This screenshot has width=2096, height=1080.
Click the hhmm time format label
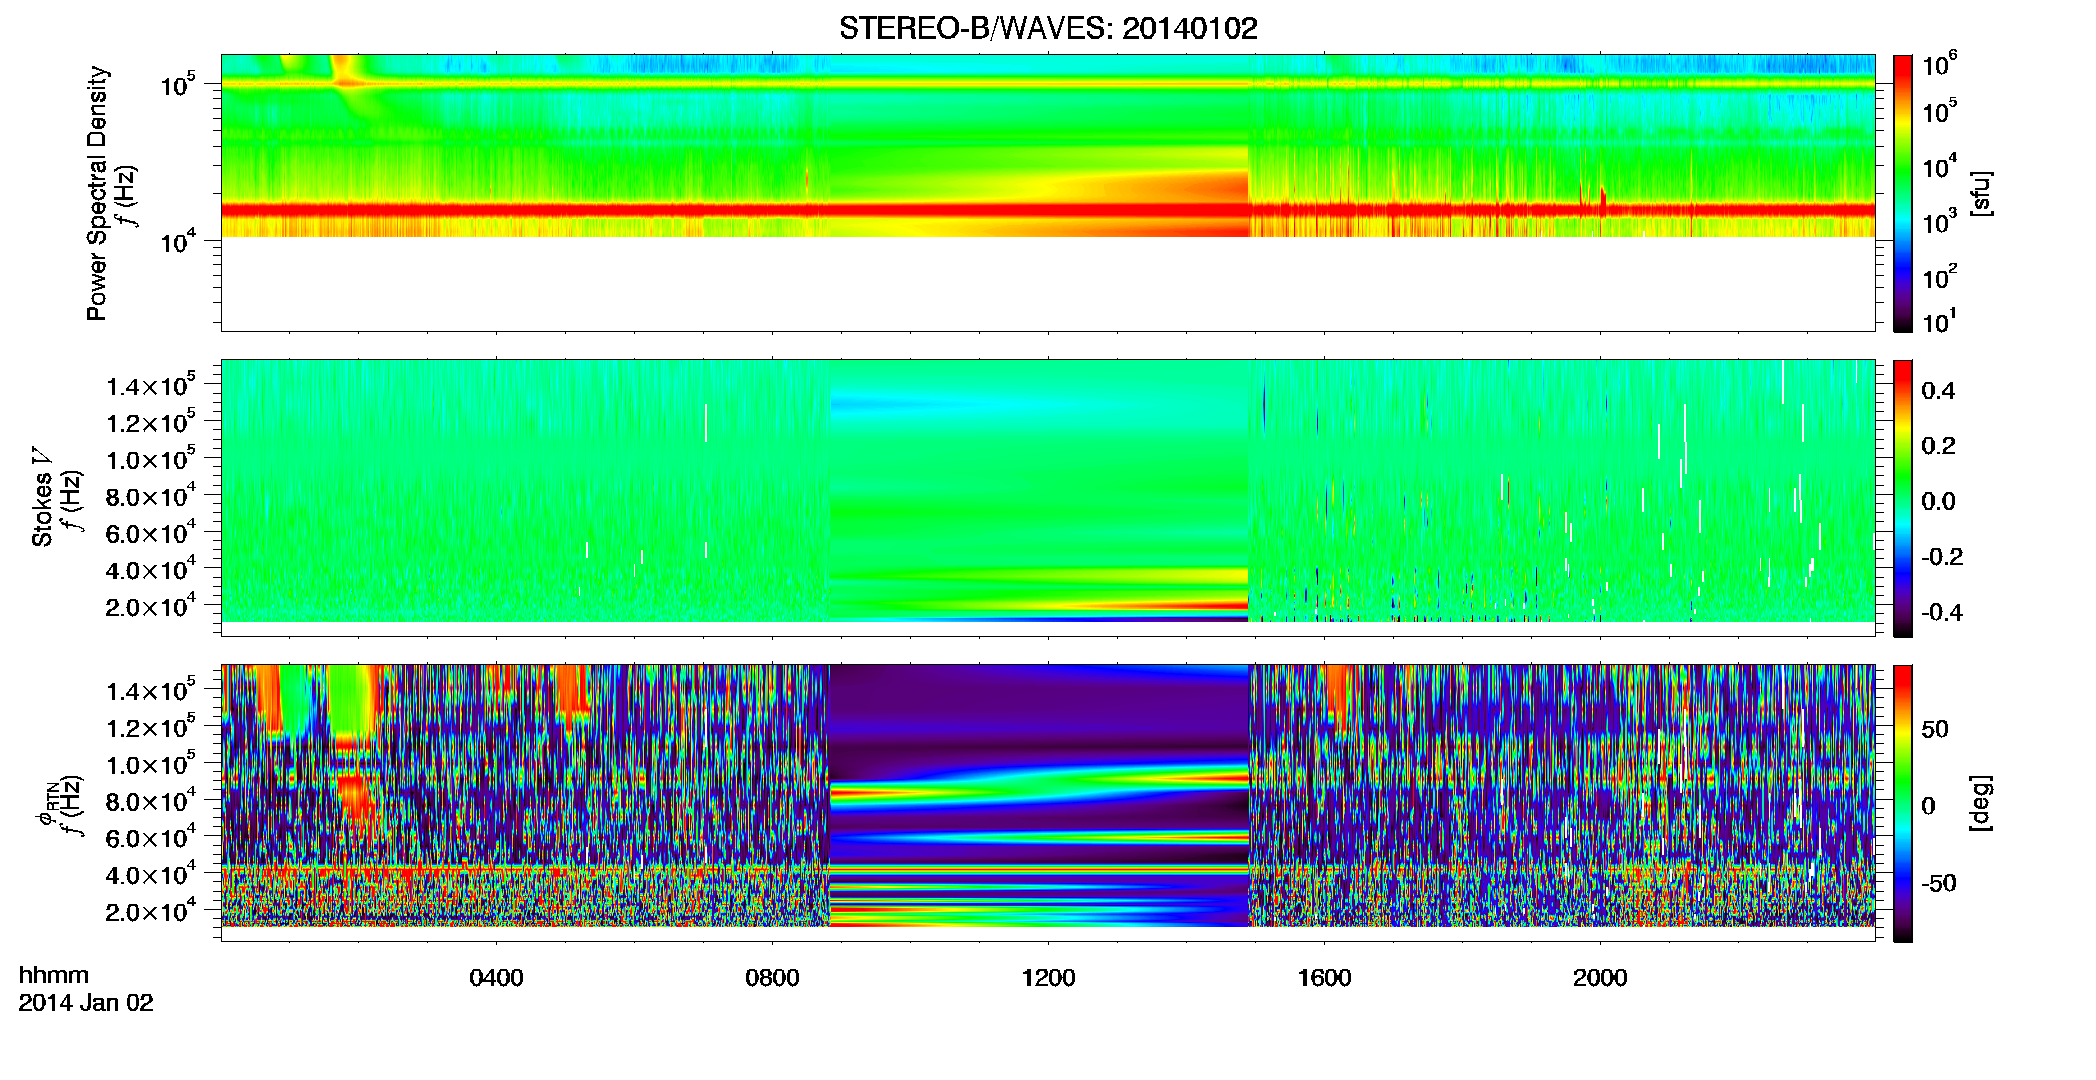pos(54,975)
